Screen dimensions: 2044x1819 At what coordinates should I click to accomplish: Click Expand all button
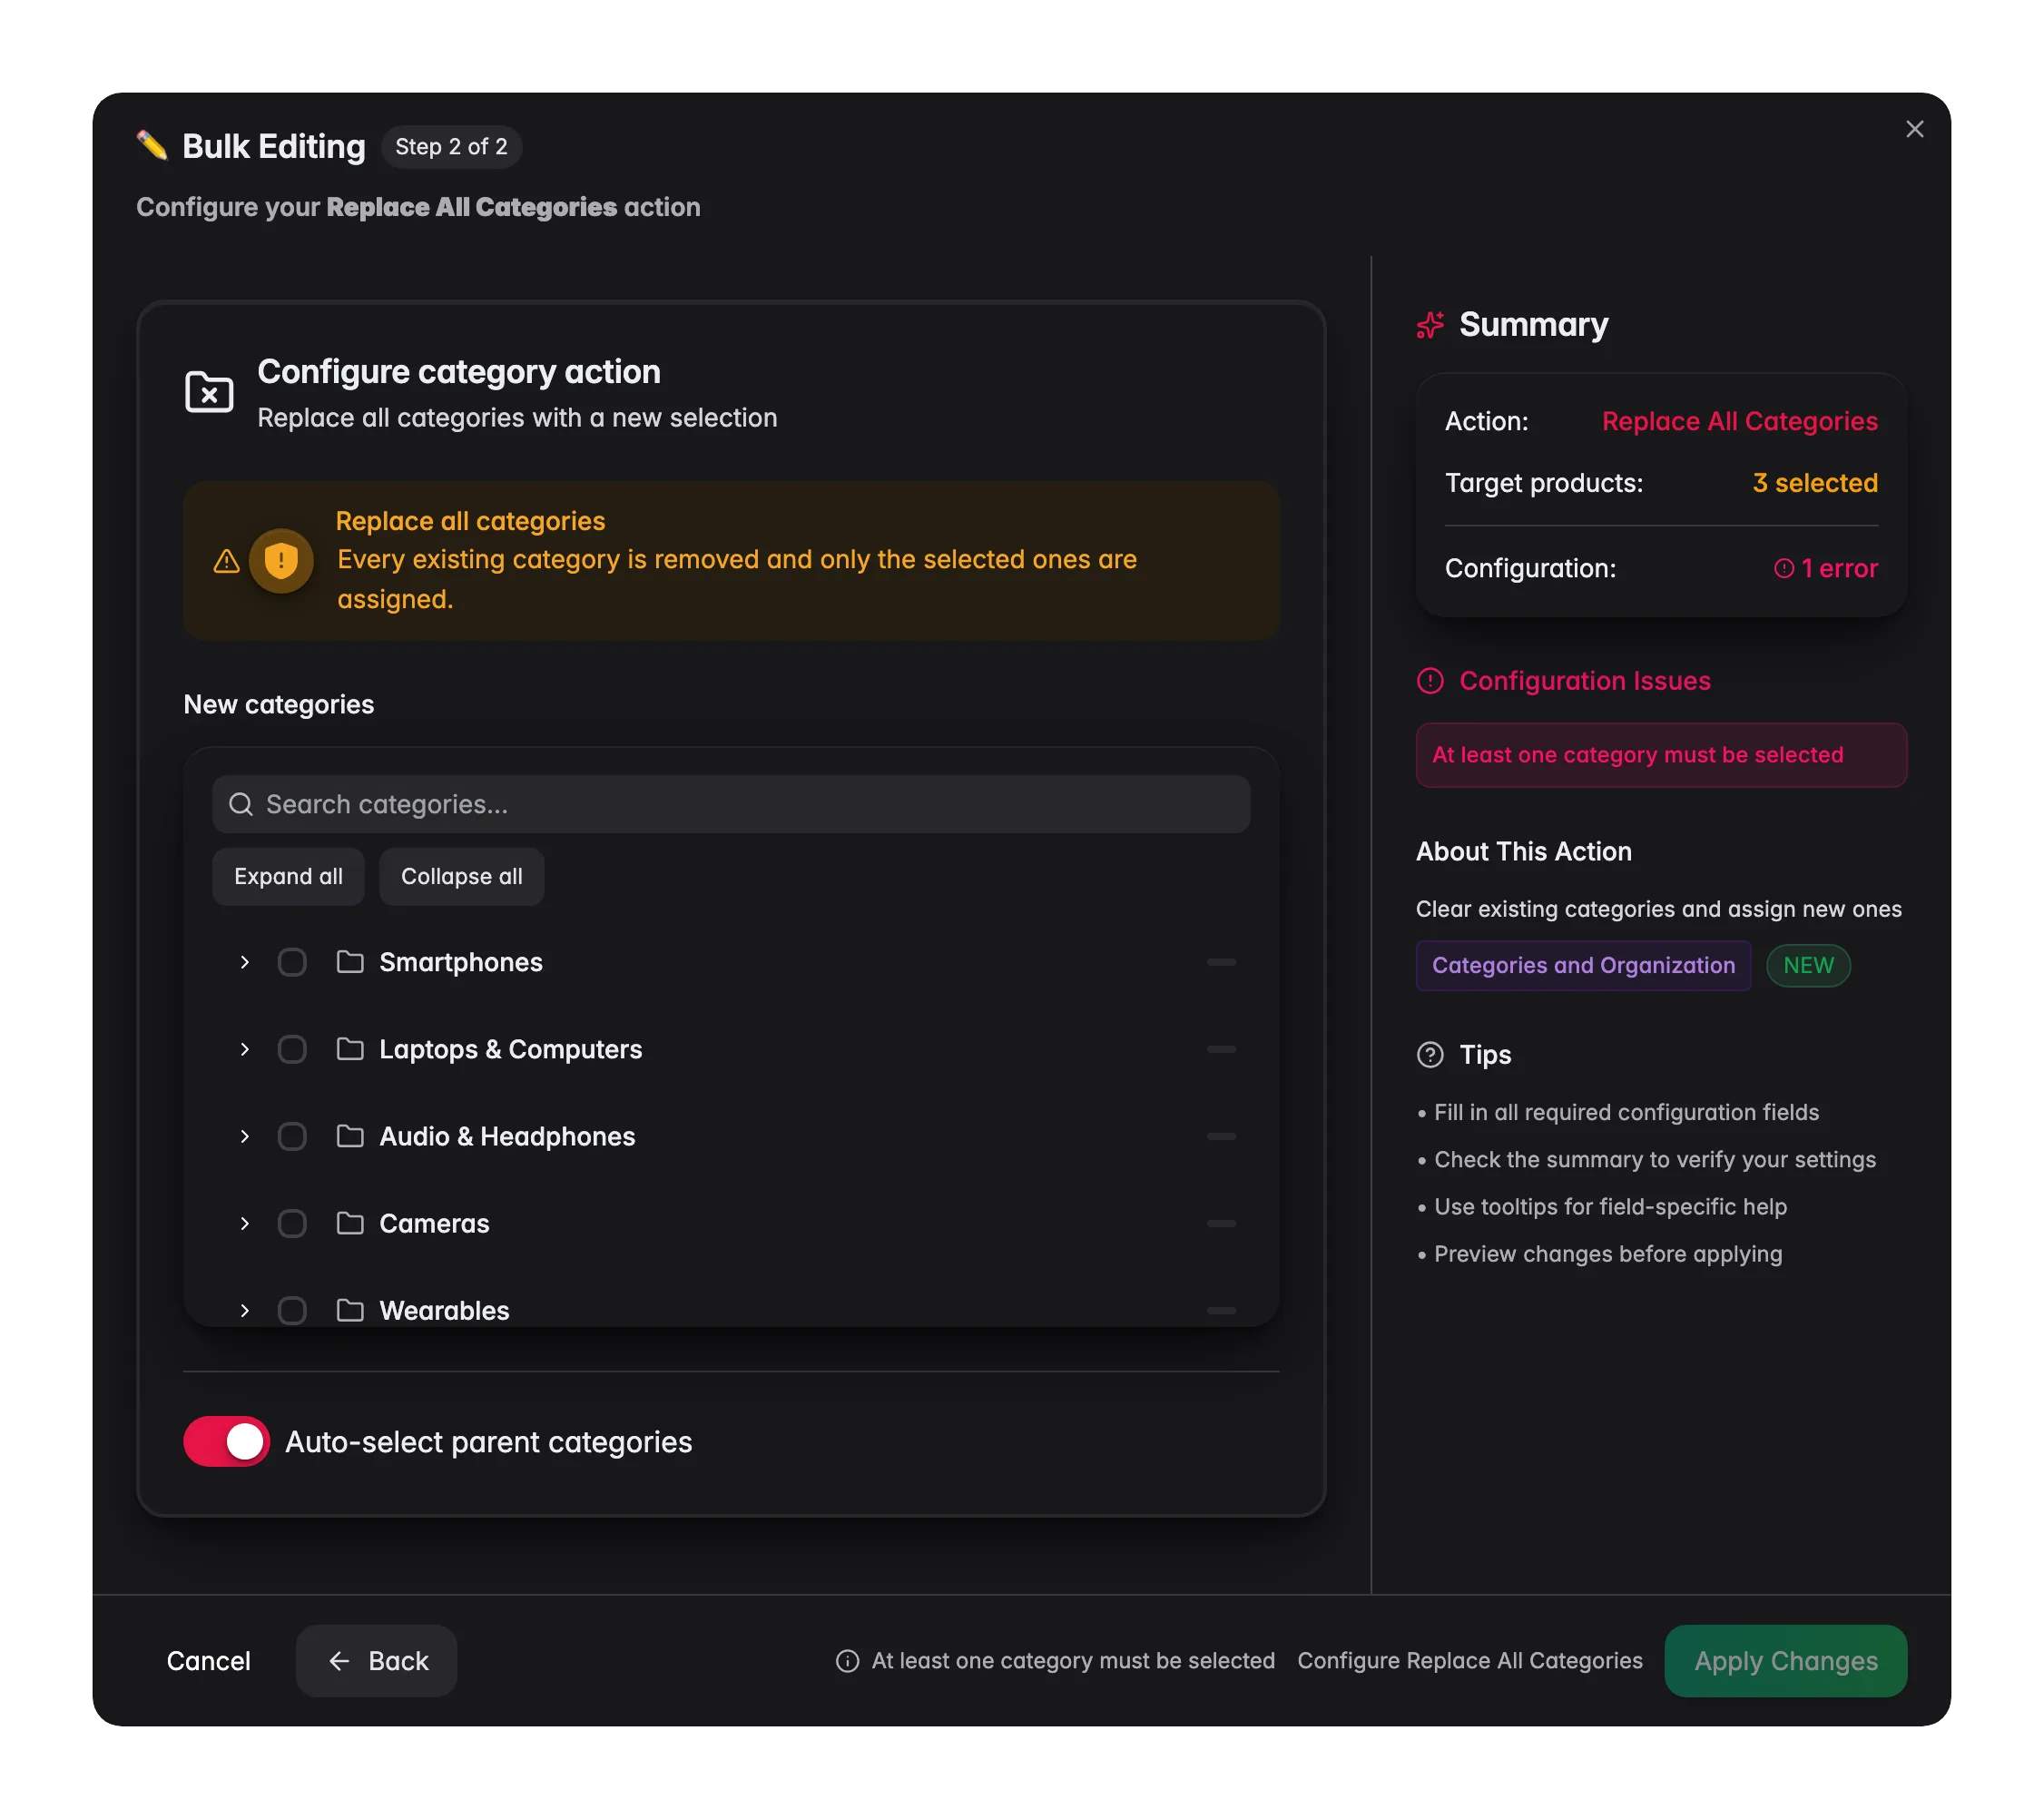[x=288, y=876]
